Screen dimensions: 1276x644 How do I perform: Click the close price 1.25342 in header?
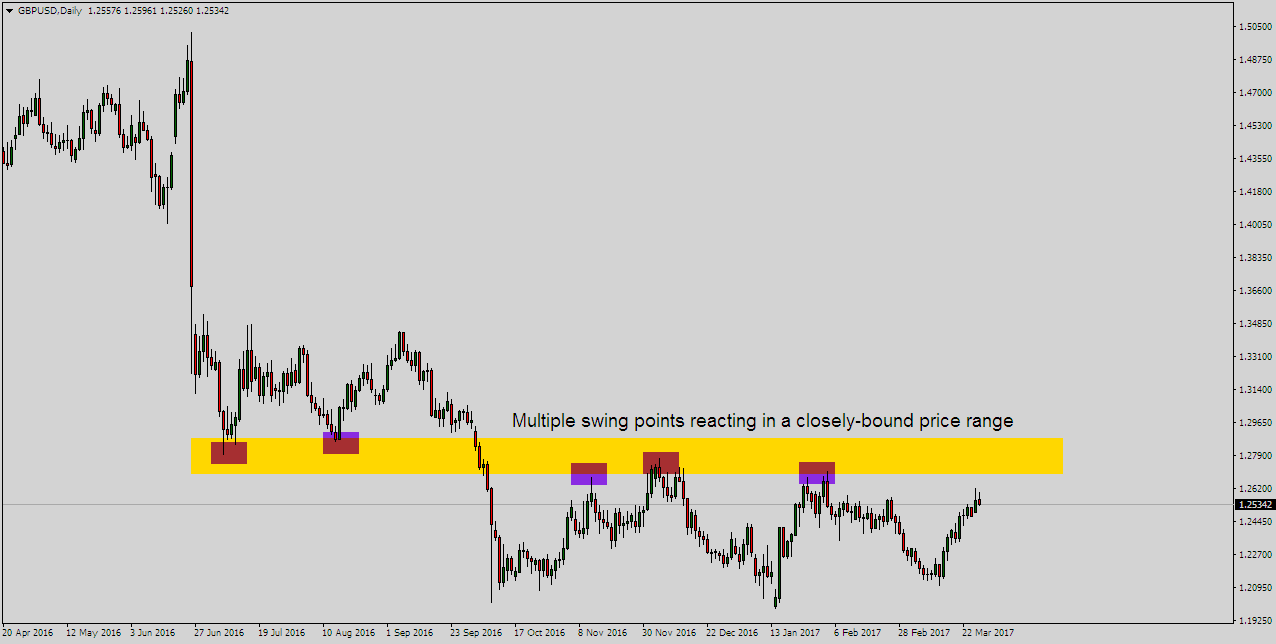click(213, 10)
